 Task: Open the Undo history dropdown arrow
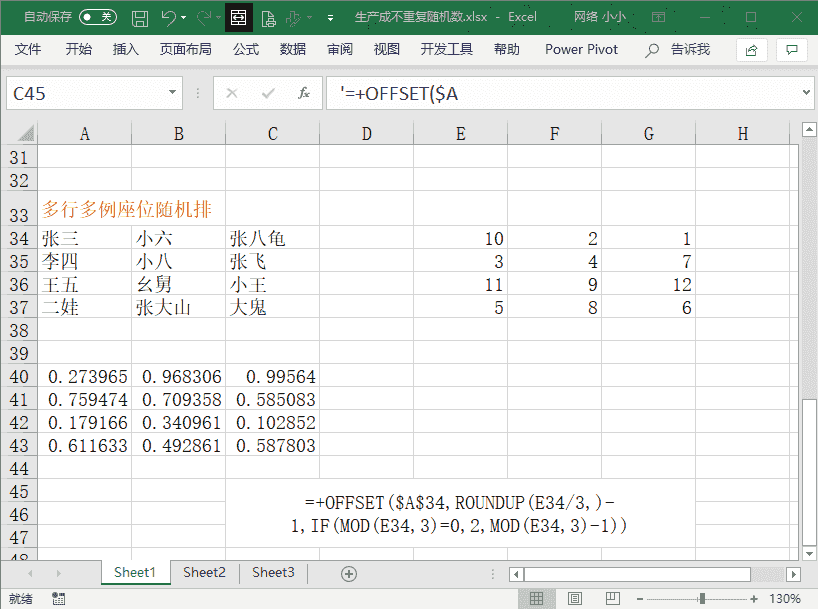[x=184, y=18]
